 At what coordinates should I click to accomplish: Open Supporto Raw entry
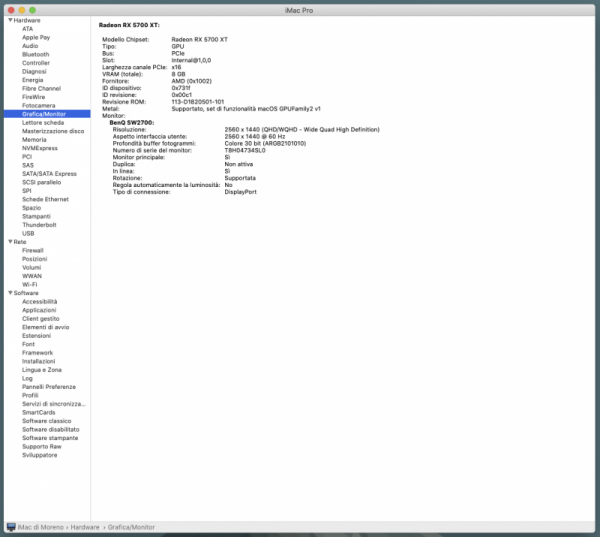(x=42, y=447)
